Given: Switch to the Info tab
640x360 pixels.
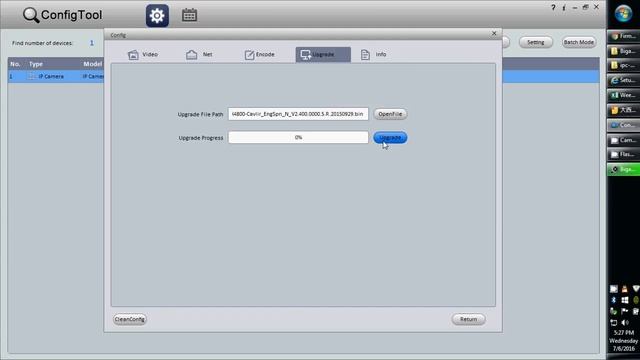Looking at the screenshot, I should [373, 54].
